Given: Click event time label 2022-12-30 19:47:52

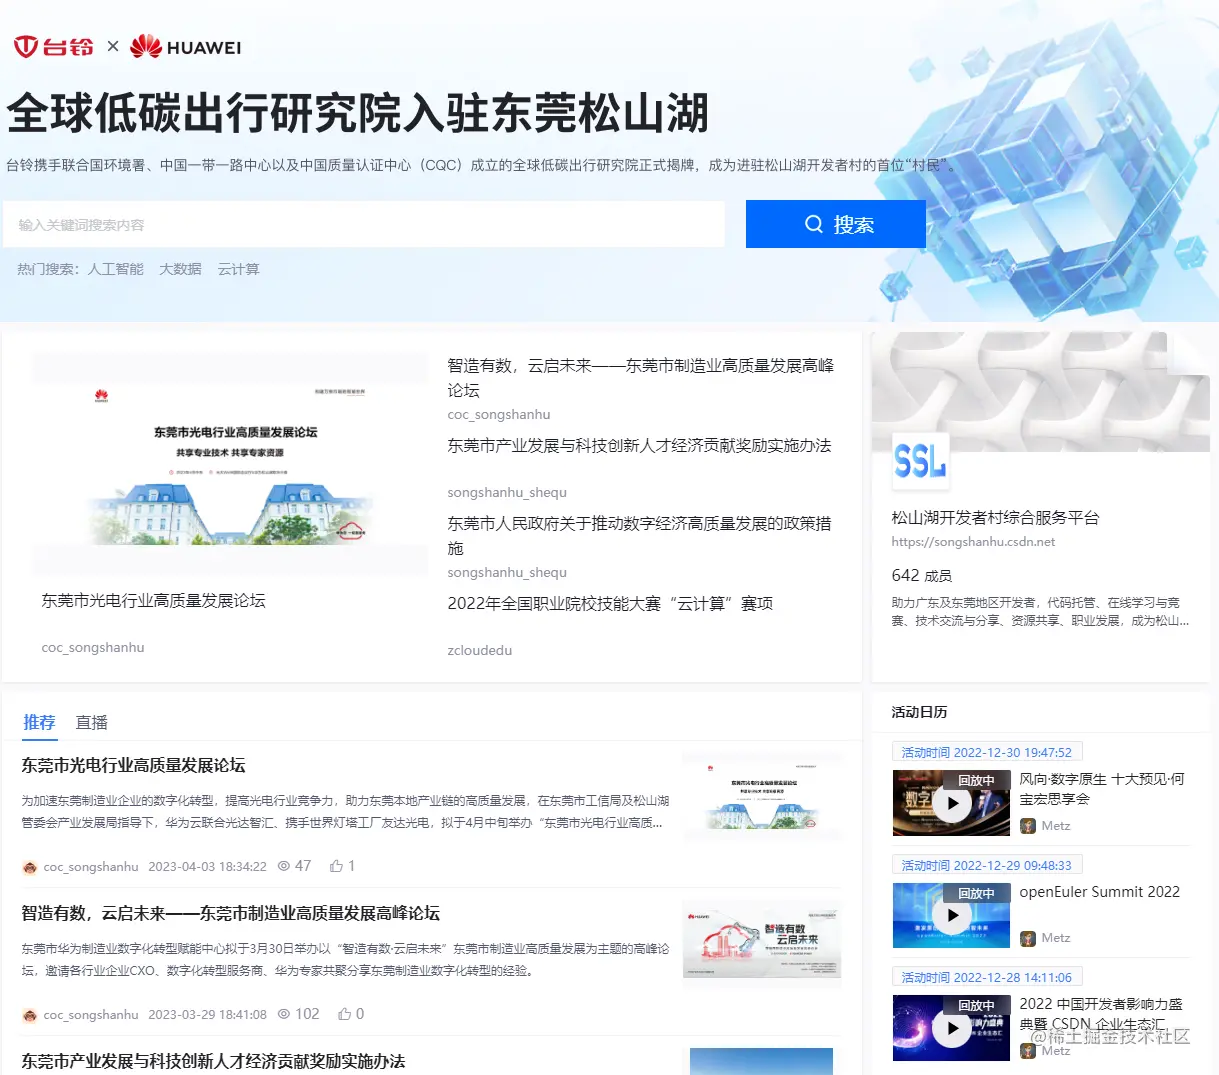Looking at the screenshot, I should (987, 753).
